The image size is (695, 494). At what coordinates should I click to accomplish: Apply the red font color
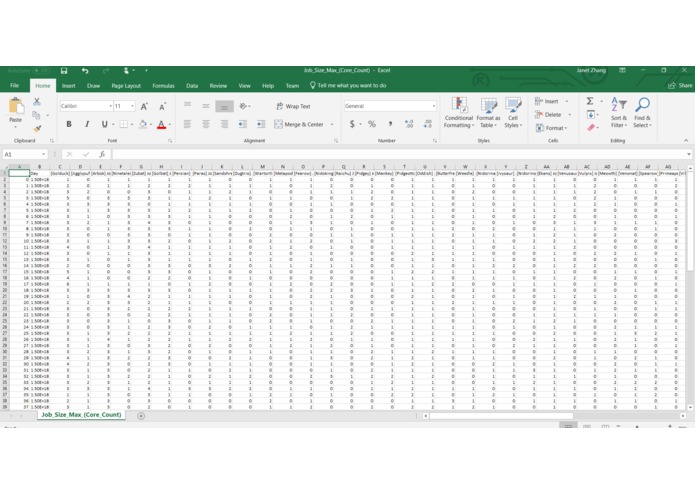click(x=161, y=124)
